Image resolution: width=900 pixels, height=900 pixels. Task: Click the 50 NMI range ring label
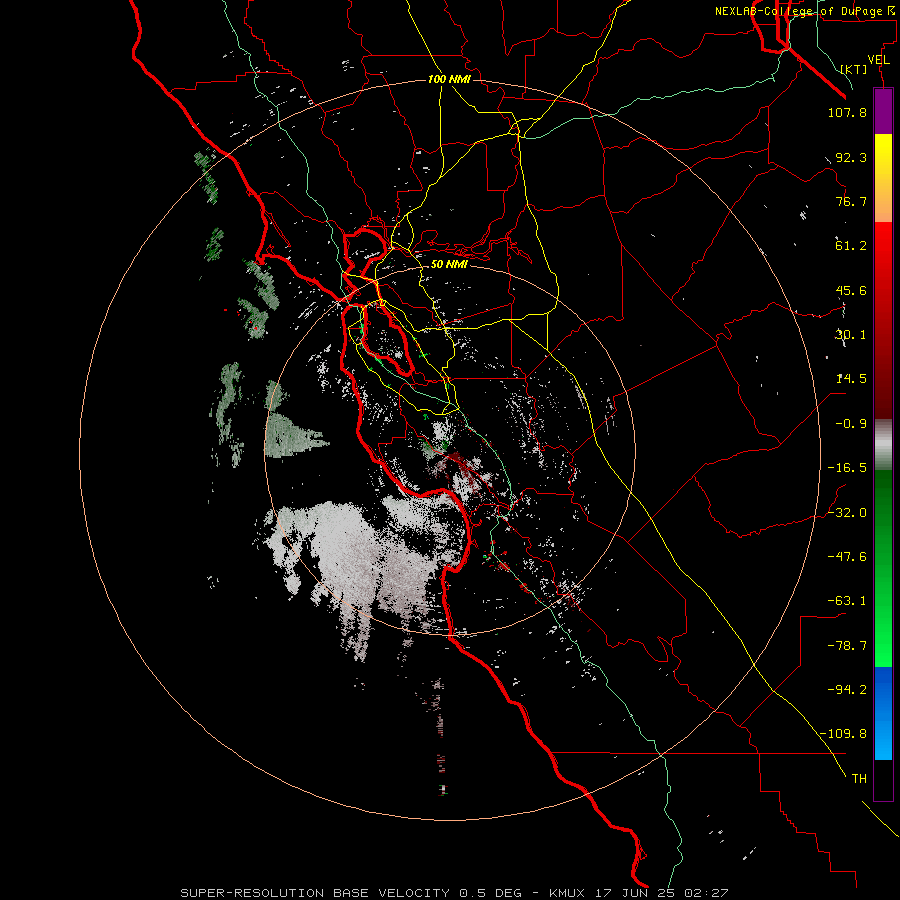[449, 265]
